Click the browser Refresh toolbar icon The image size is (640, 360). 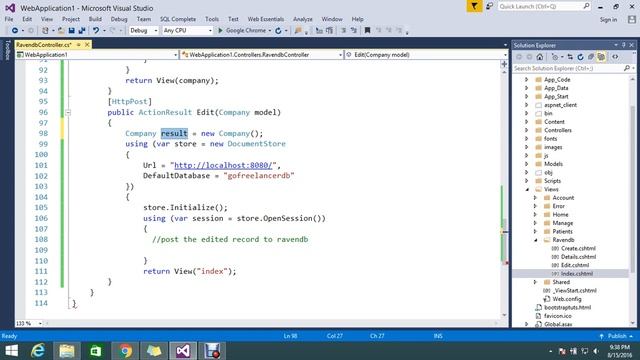(278, 31)
